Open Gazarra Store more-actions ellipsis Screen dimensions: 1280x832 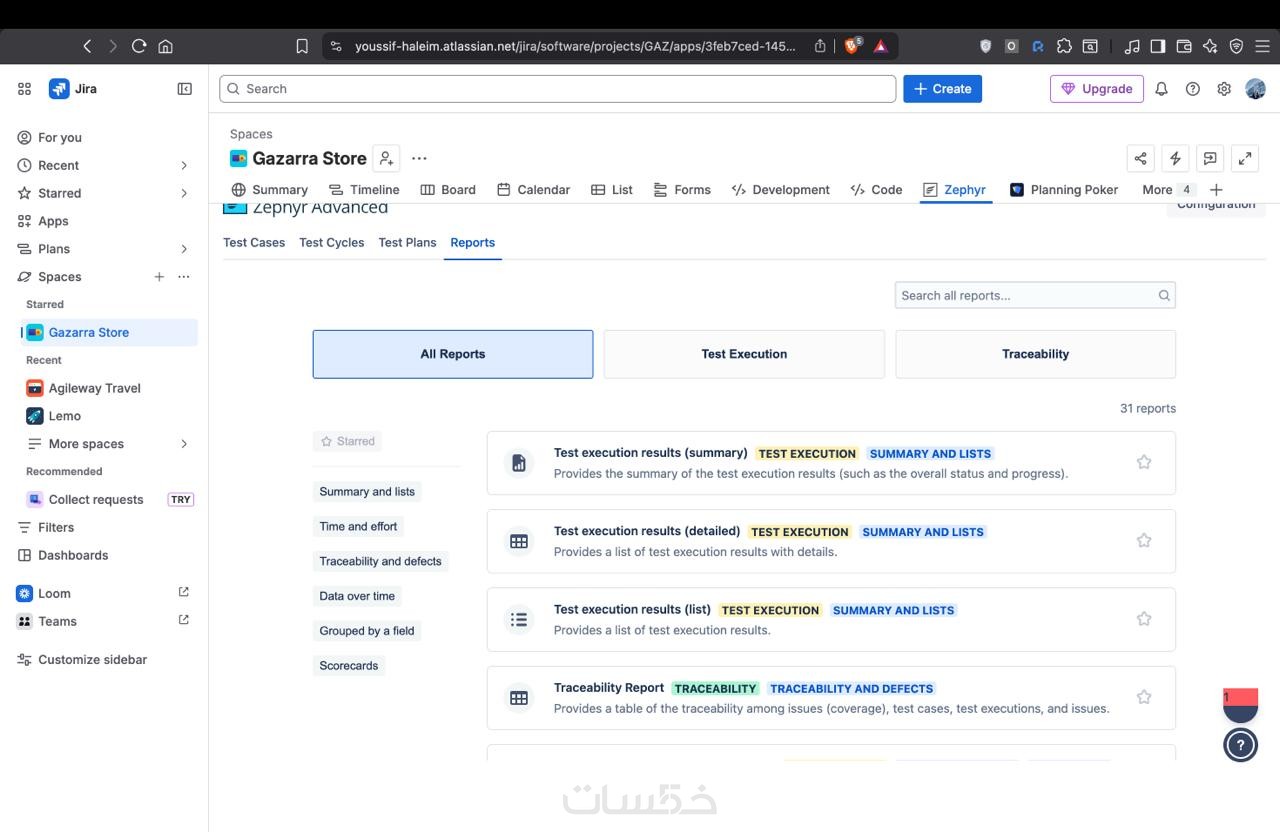coord(419,158)
